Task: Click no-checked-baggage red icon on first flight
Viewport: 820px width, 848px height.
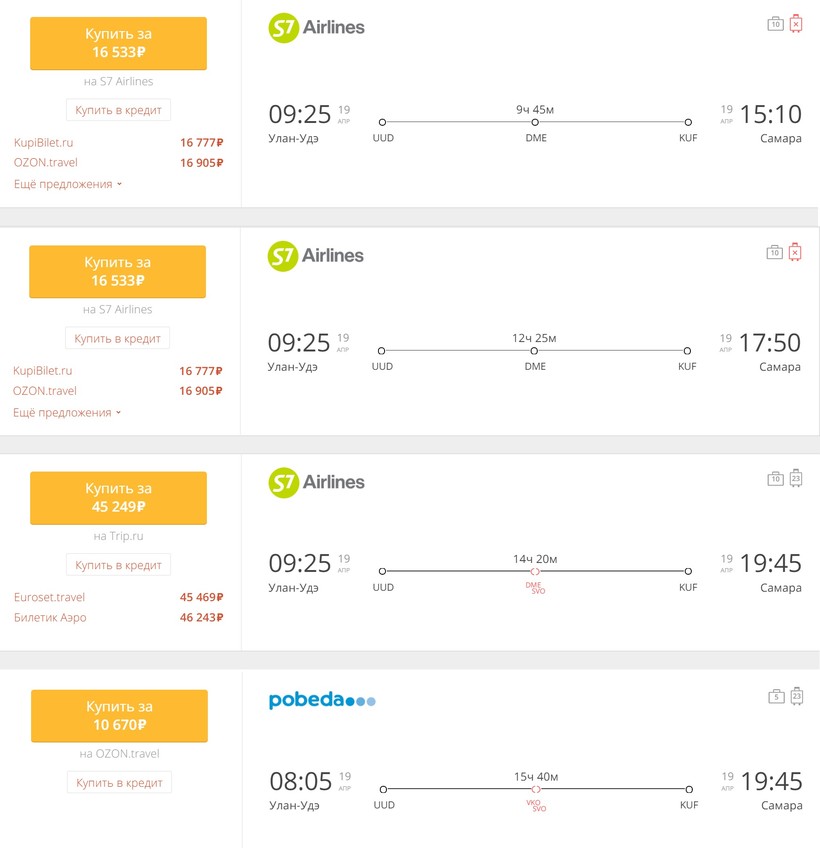Action: coord(796,24)
